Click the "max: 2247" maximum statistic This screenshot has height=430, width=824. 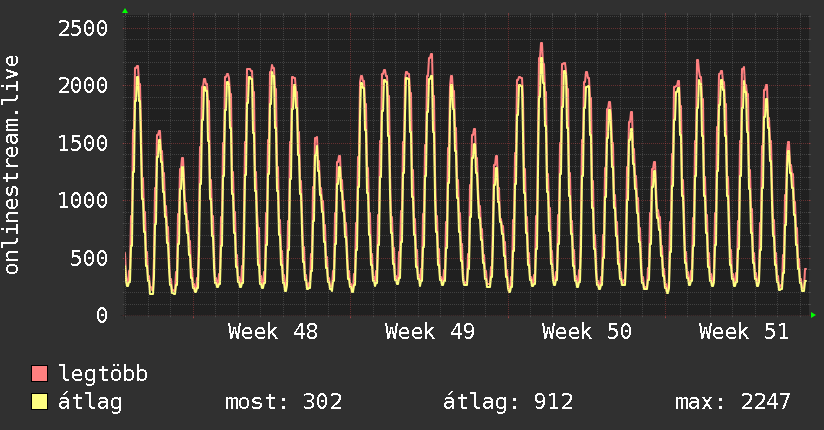coord(733,402)
